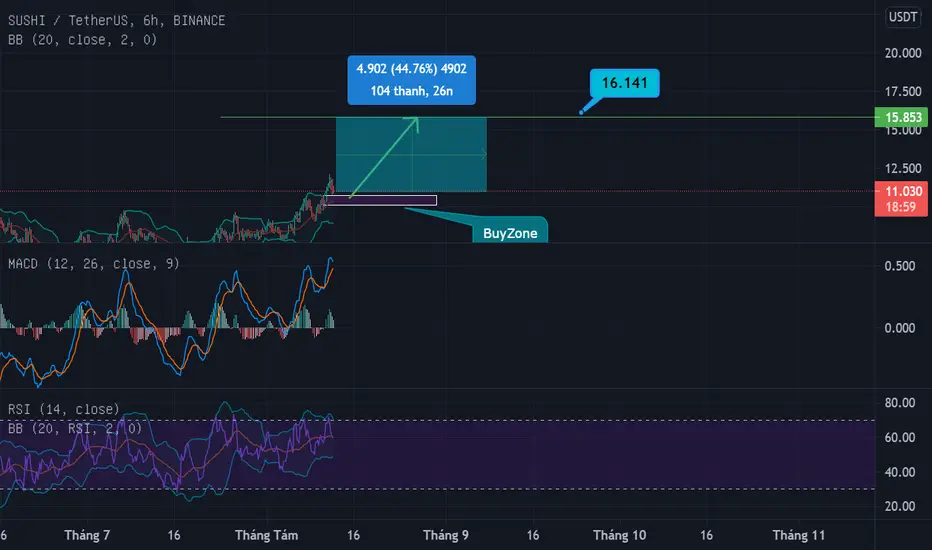Click the 0.500 MACD axis value

[899, 266]
